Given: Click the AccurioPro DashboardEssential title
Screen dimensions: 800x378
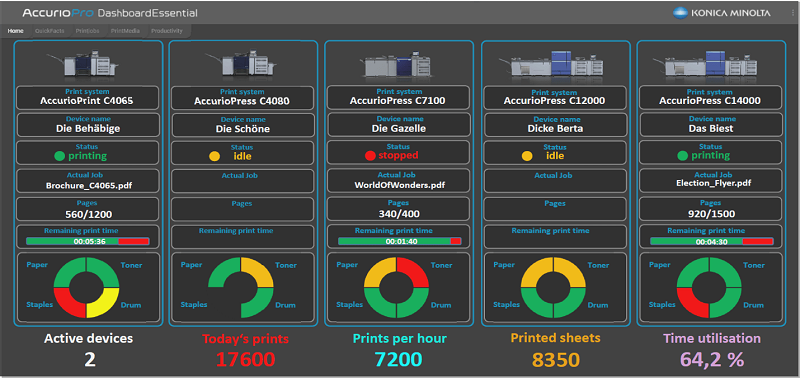Looking at the screenshot, I should click(x=110, y=13).
